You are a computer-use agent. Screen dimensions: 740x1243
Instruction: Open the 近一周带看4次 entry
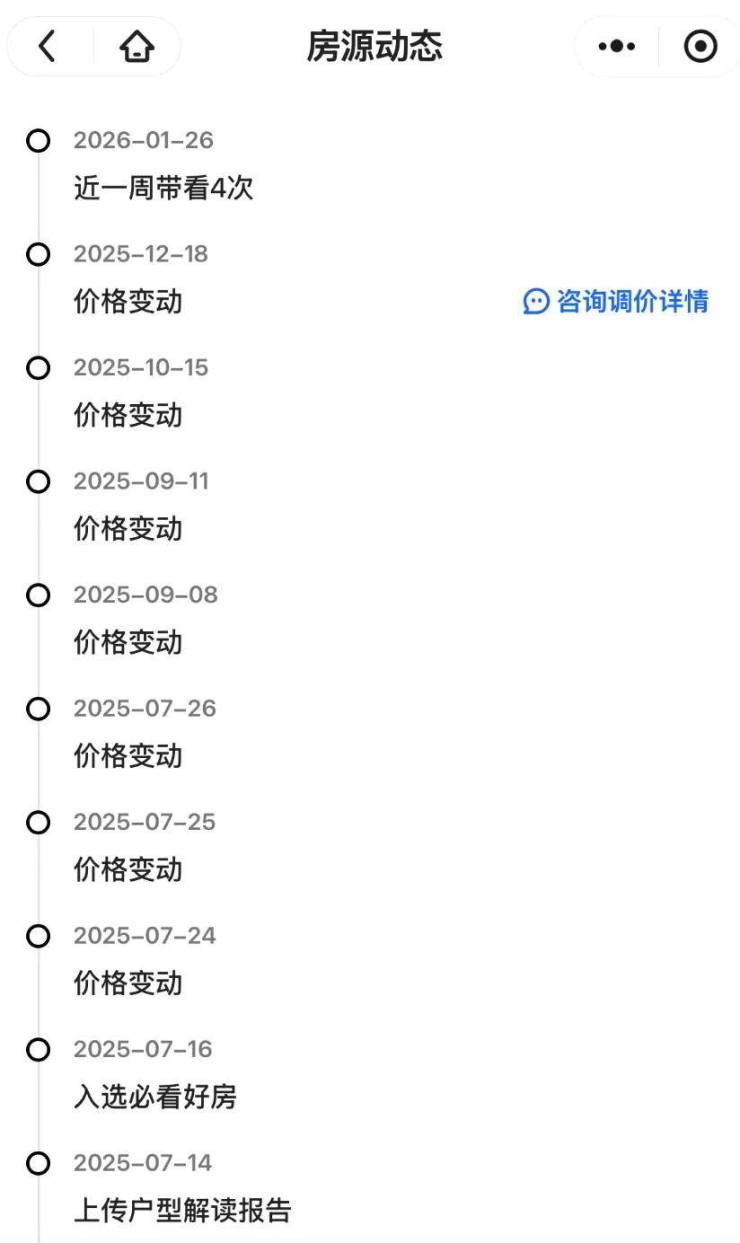[164, 188]
